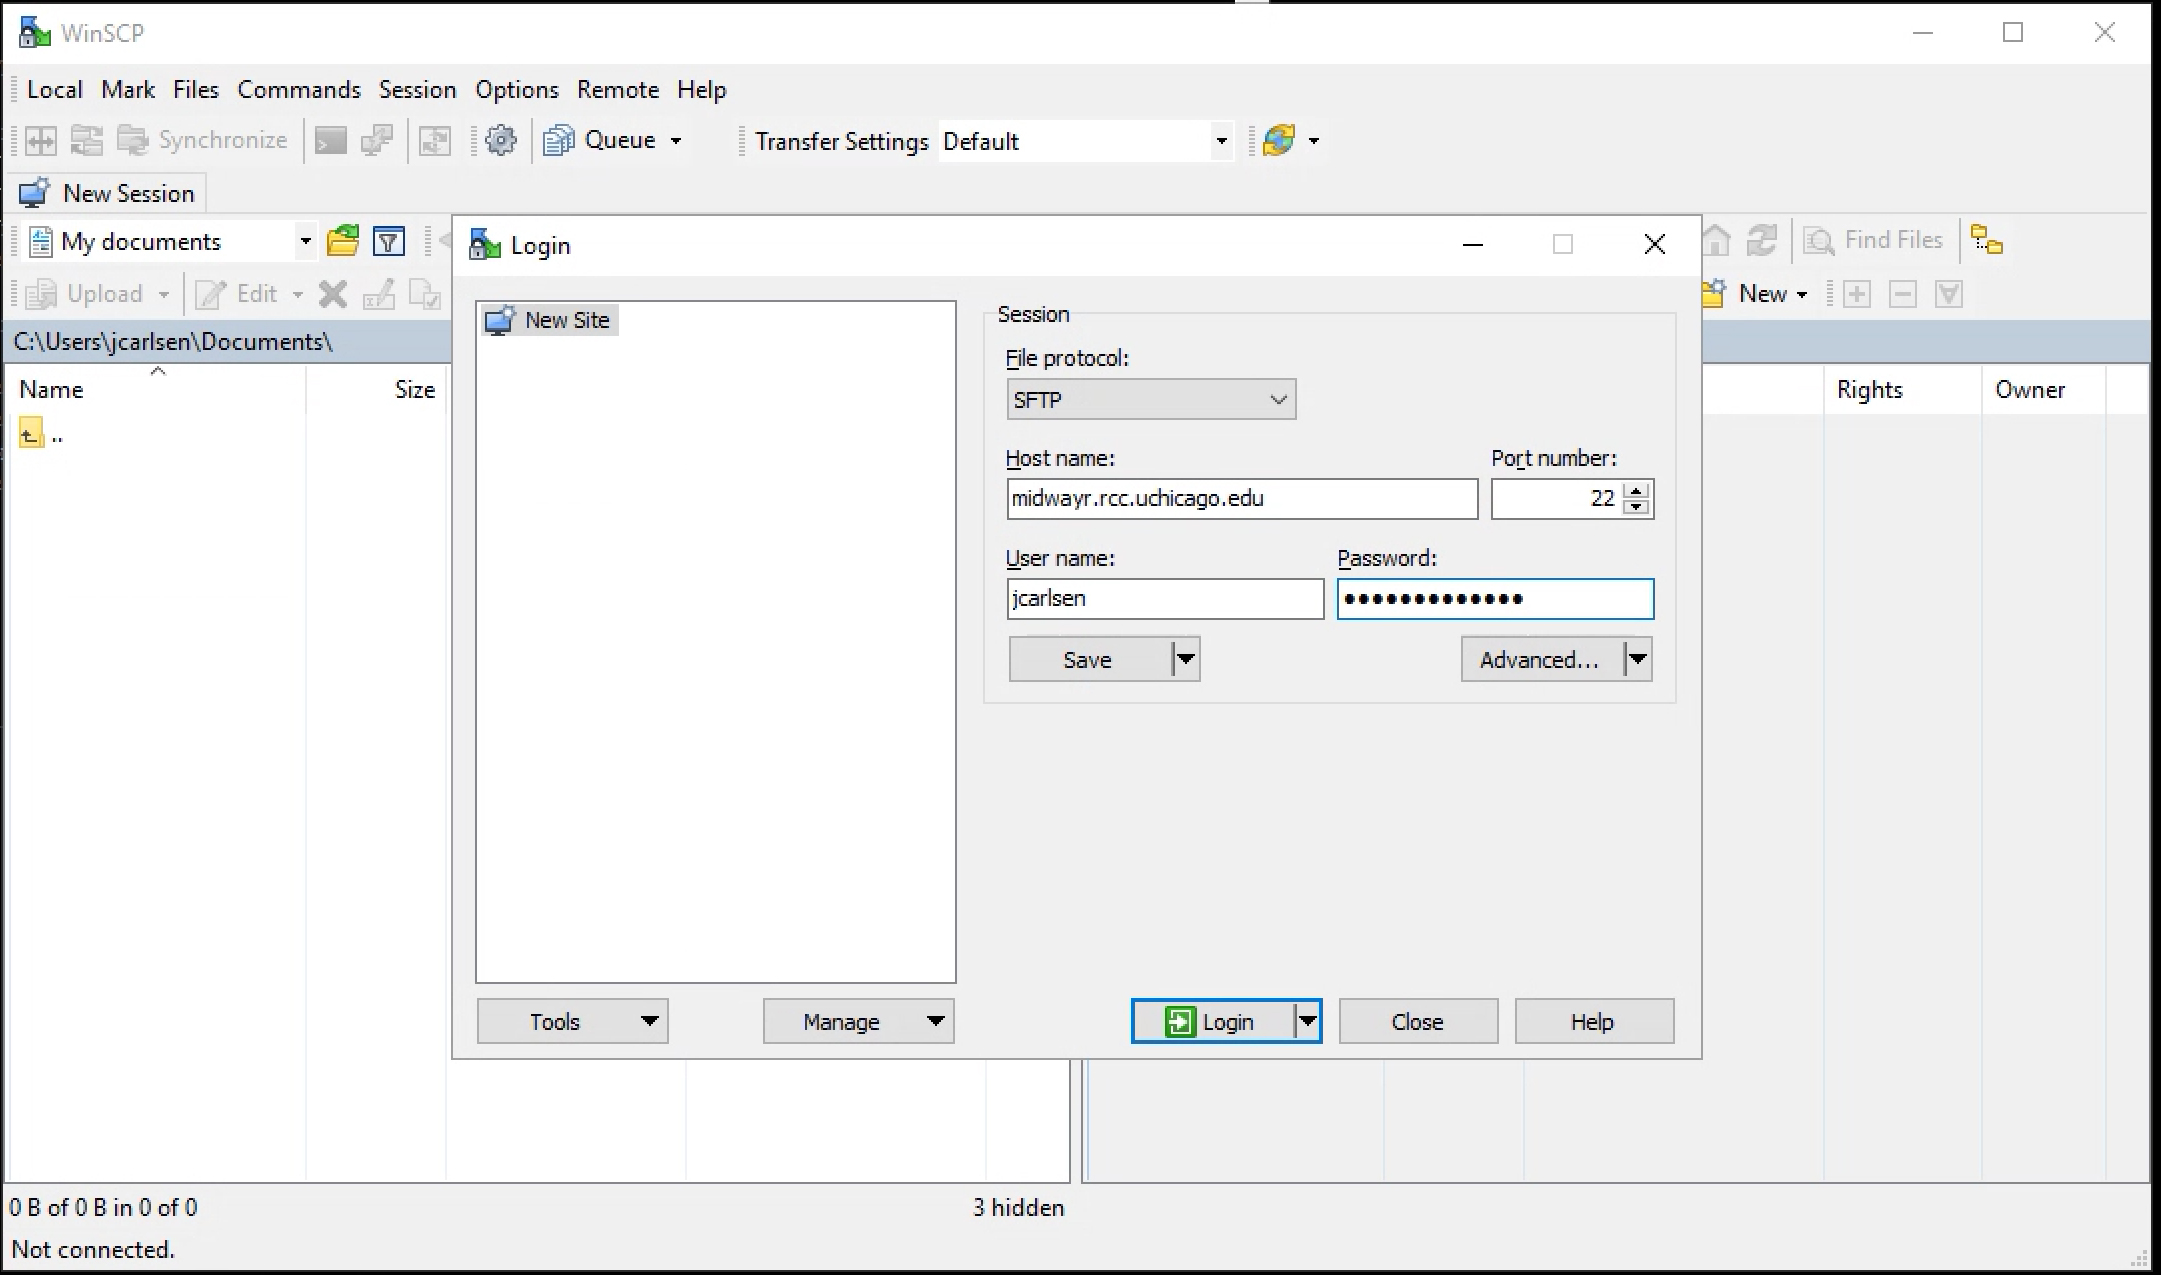Open the File protocol SFTP dropdown
Image resolution: width=2161 pixels, height=1275 pixels.
[1151, 399]
